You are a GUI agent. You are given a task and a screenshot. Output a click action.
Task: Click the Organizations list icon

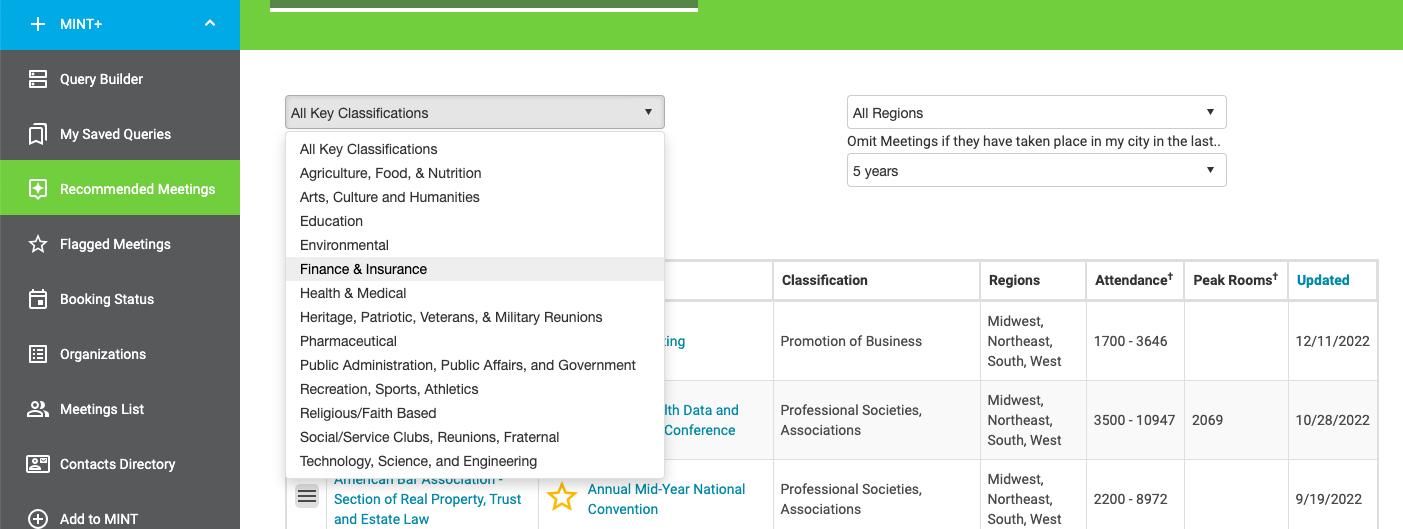(x=38, y=354)
